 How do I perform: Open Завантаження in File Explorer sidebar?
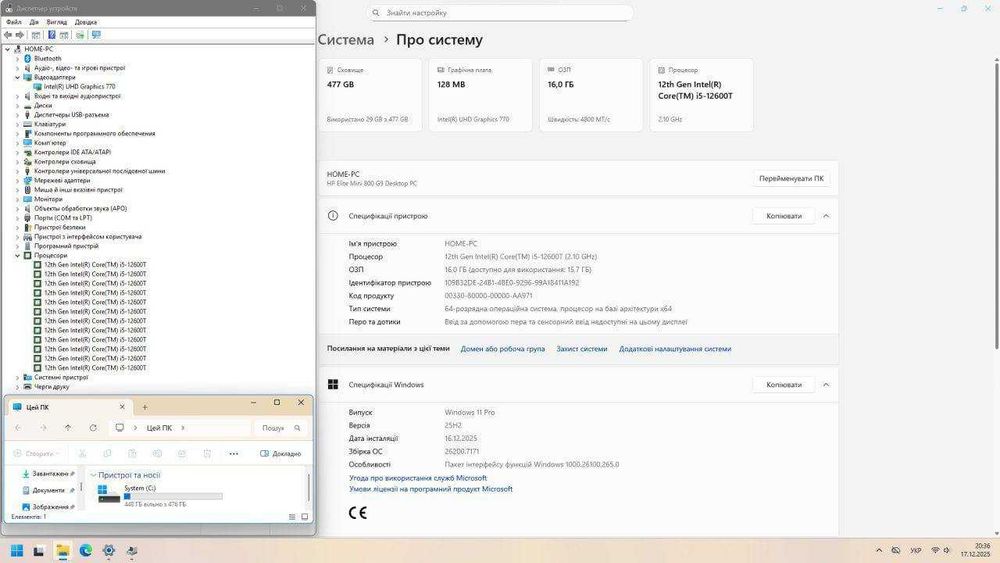pos(48,474)
